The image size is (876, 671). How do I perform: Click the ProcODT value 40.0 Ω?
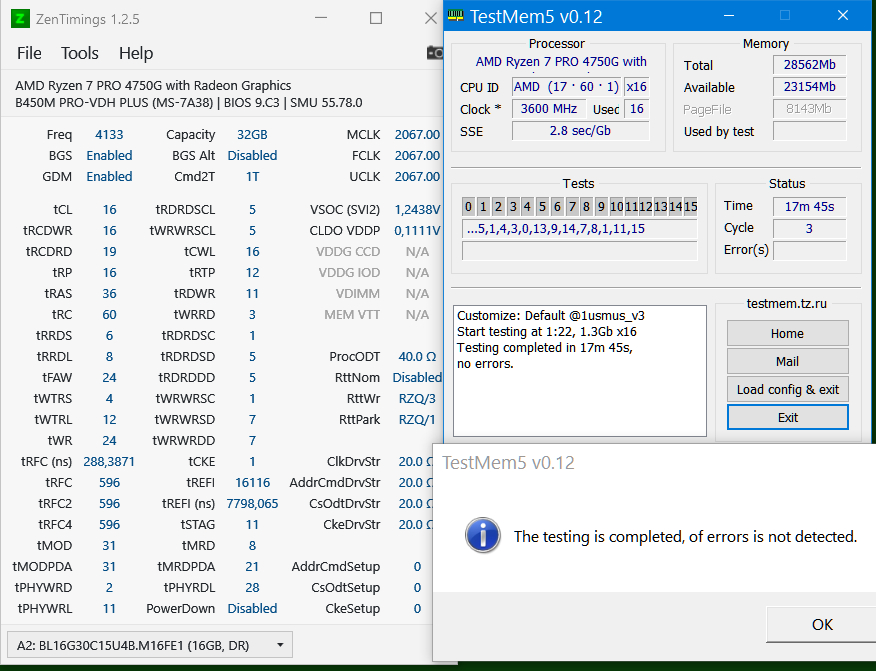(x=417, y=356)
